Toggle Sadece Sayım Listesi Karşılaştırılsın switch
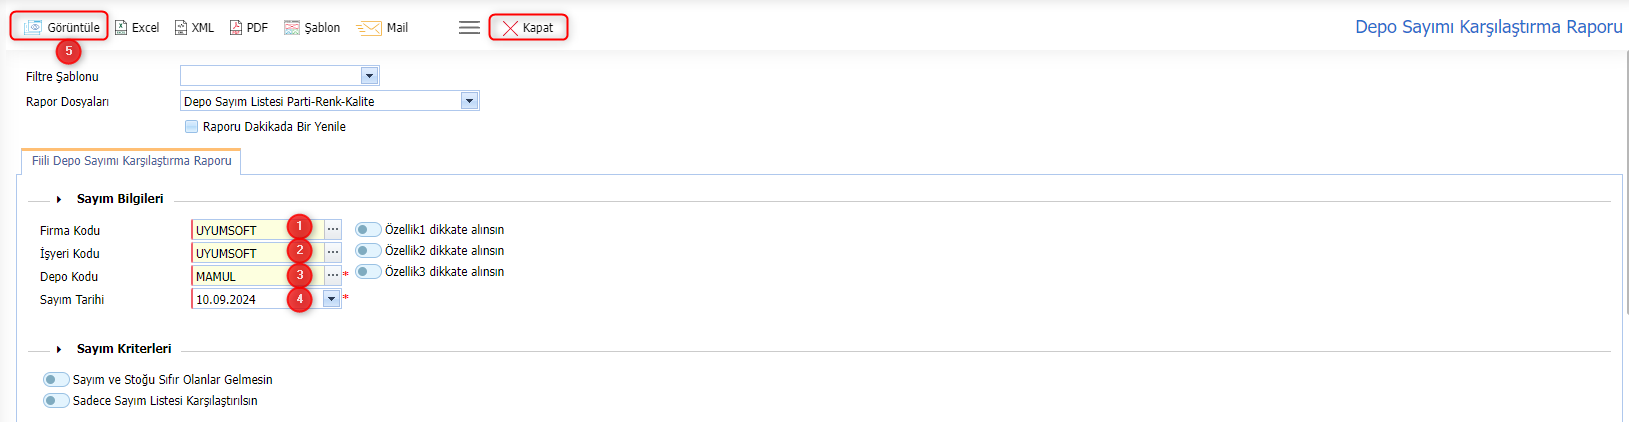 click(56, 401)
